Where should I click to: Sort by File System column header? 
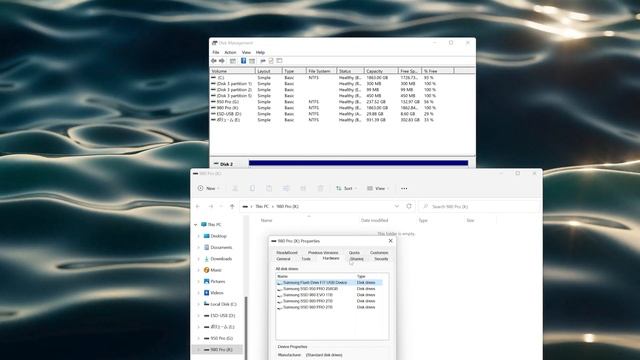pyautogui.click(x=321, y=71)
